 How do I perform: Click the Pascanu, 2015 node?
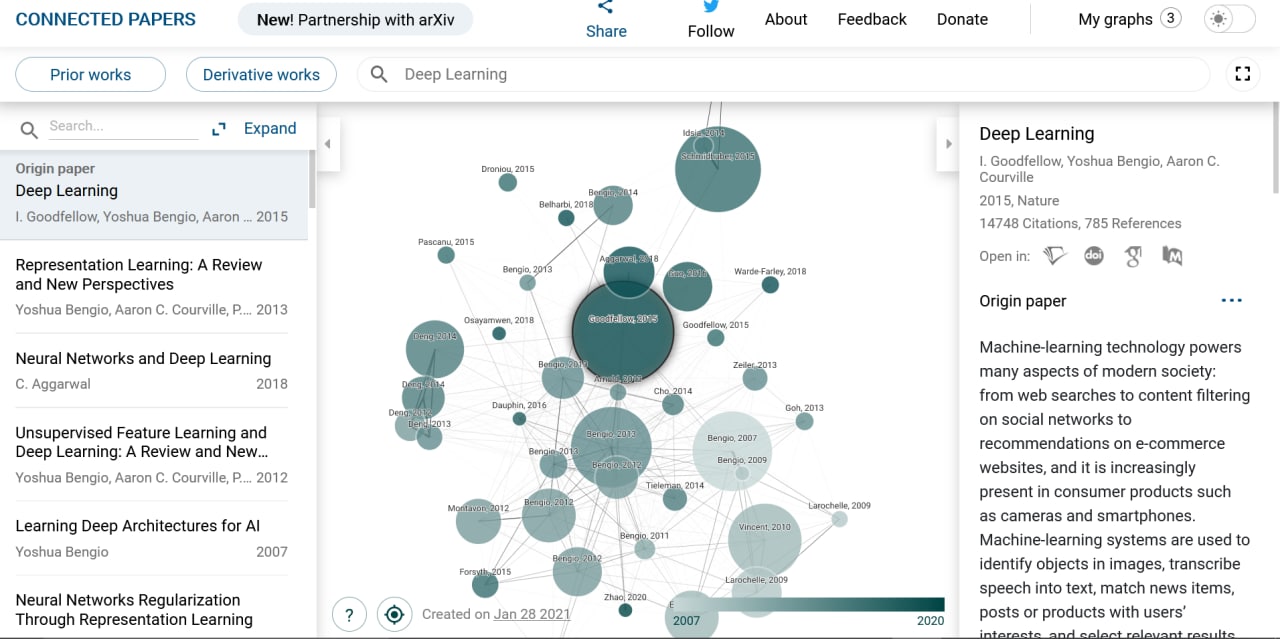pos(446,255)
